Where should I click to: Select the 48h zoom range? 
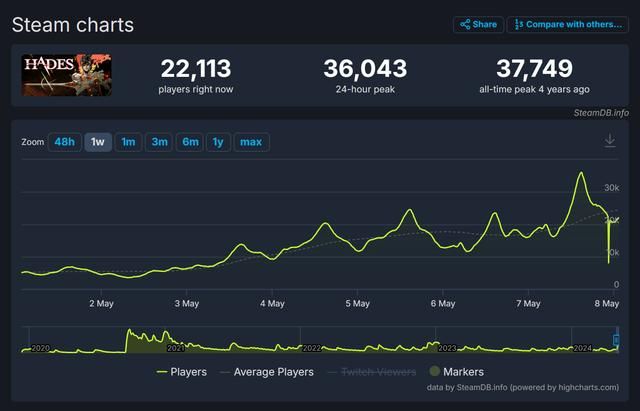(64, 142)
